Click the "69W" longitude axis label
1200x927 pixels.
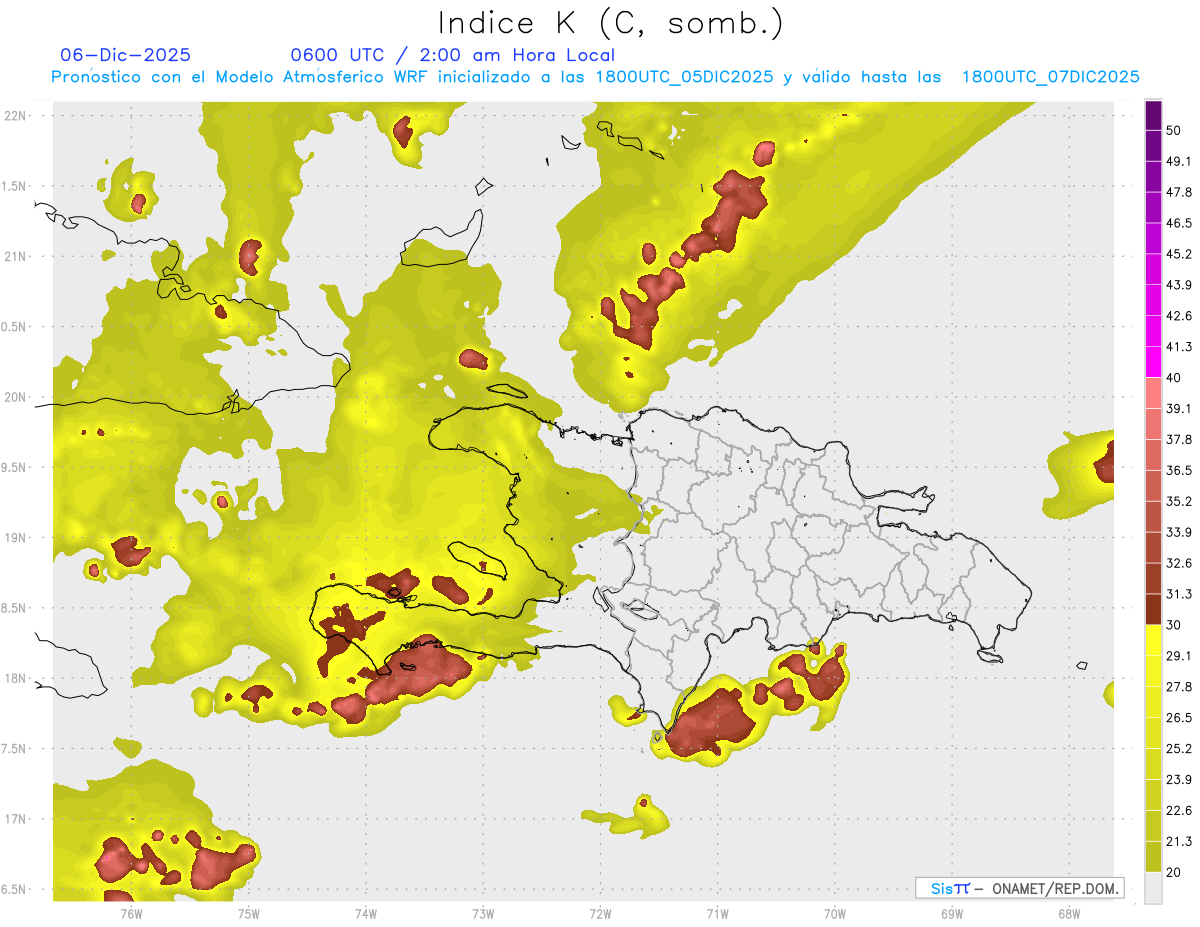pos(951,913)
